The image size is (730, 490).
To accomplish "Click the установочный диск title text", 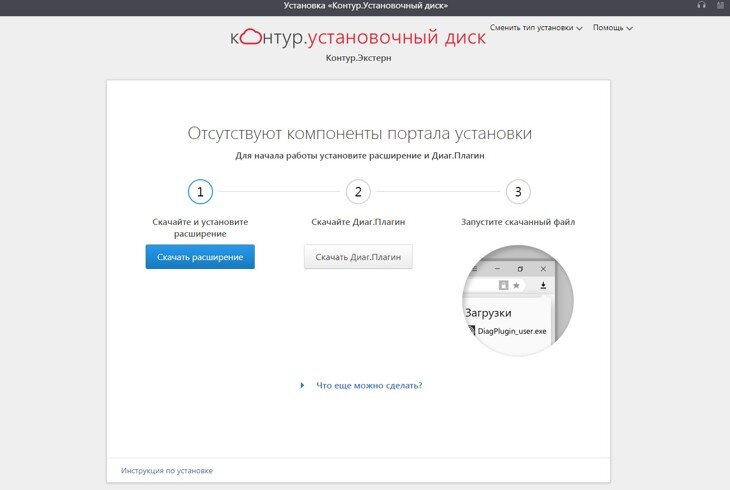I will (396, 37).
